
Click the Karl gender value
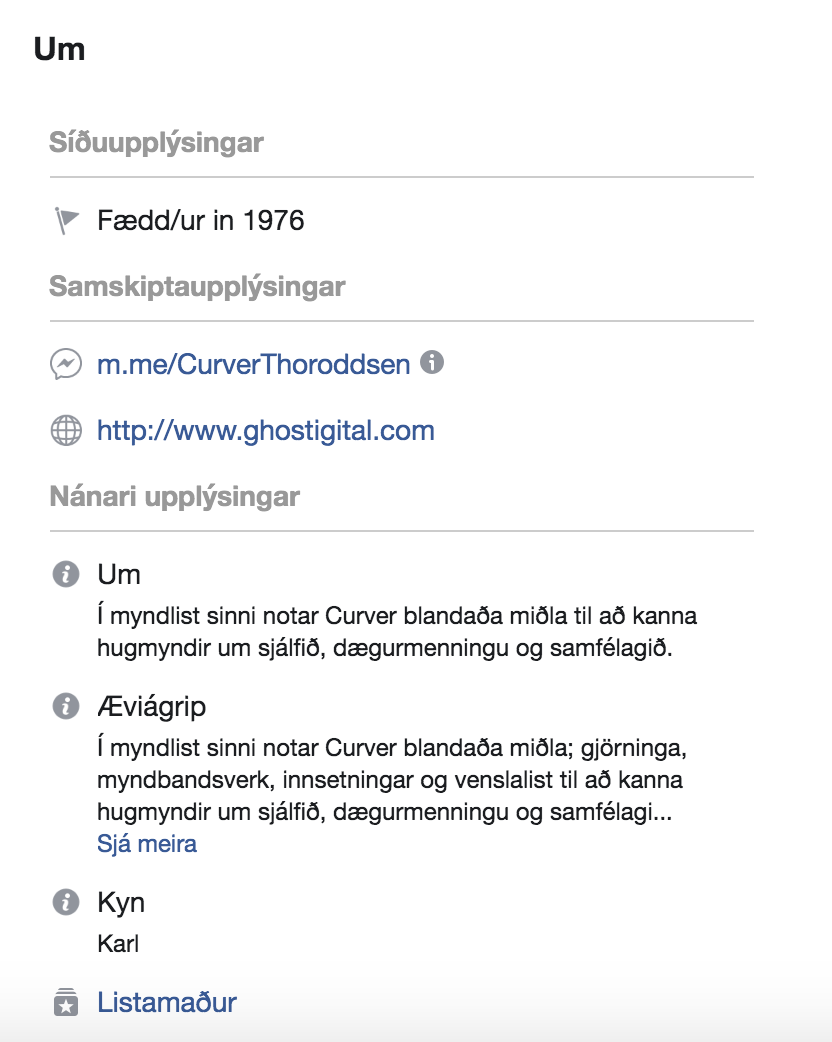point(118,944)
